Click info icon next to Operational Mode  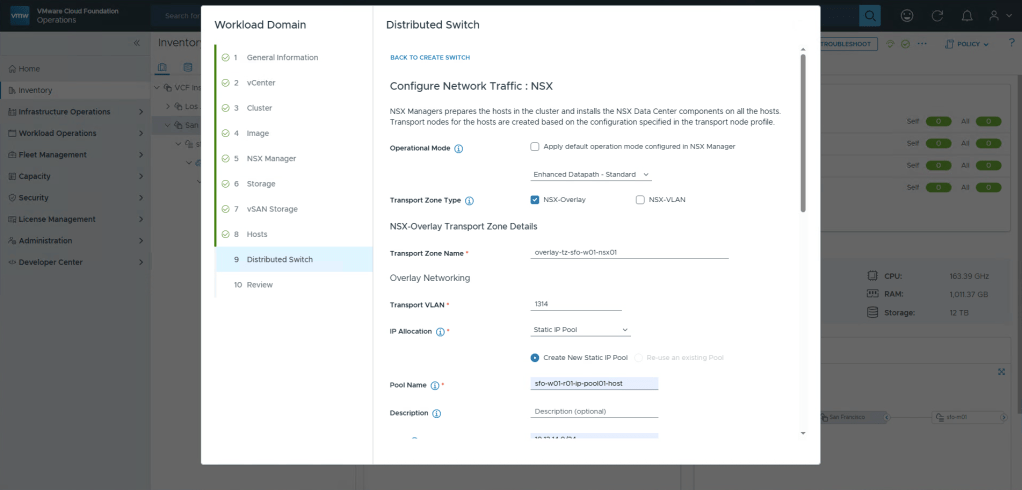[459, 149]
